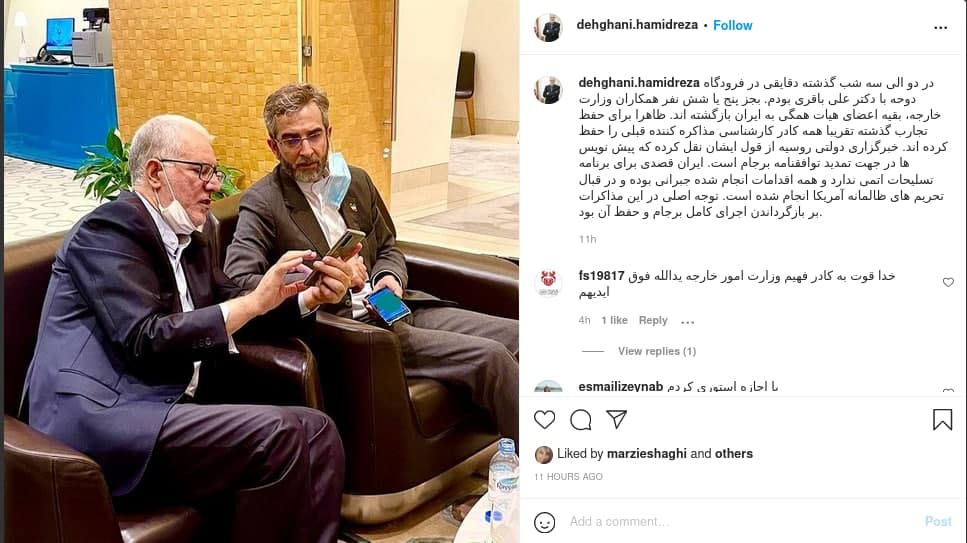Open the emoji picker smiley icon

tap(545, 522)
